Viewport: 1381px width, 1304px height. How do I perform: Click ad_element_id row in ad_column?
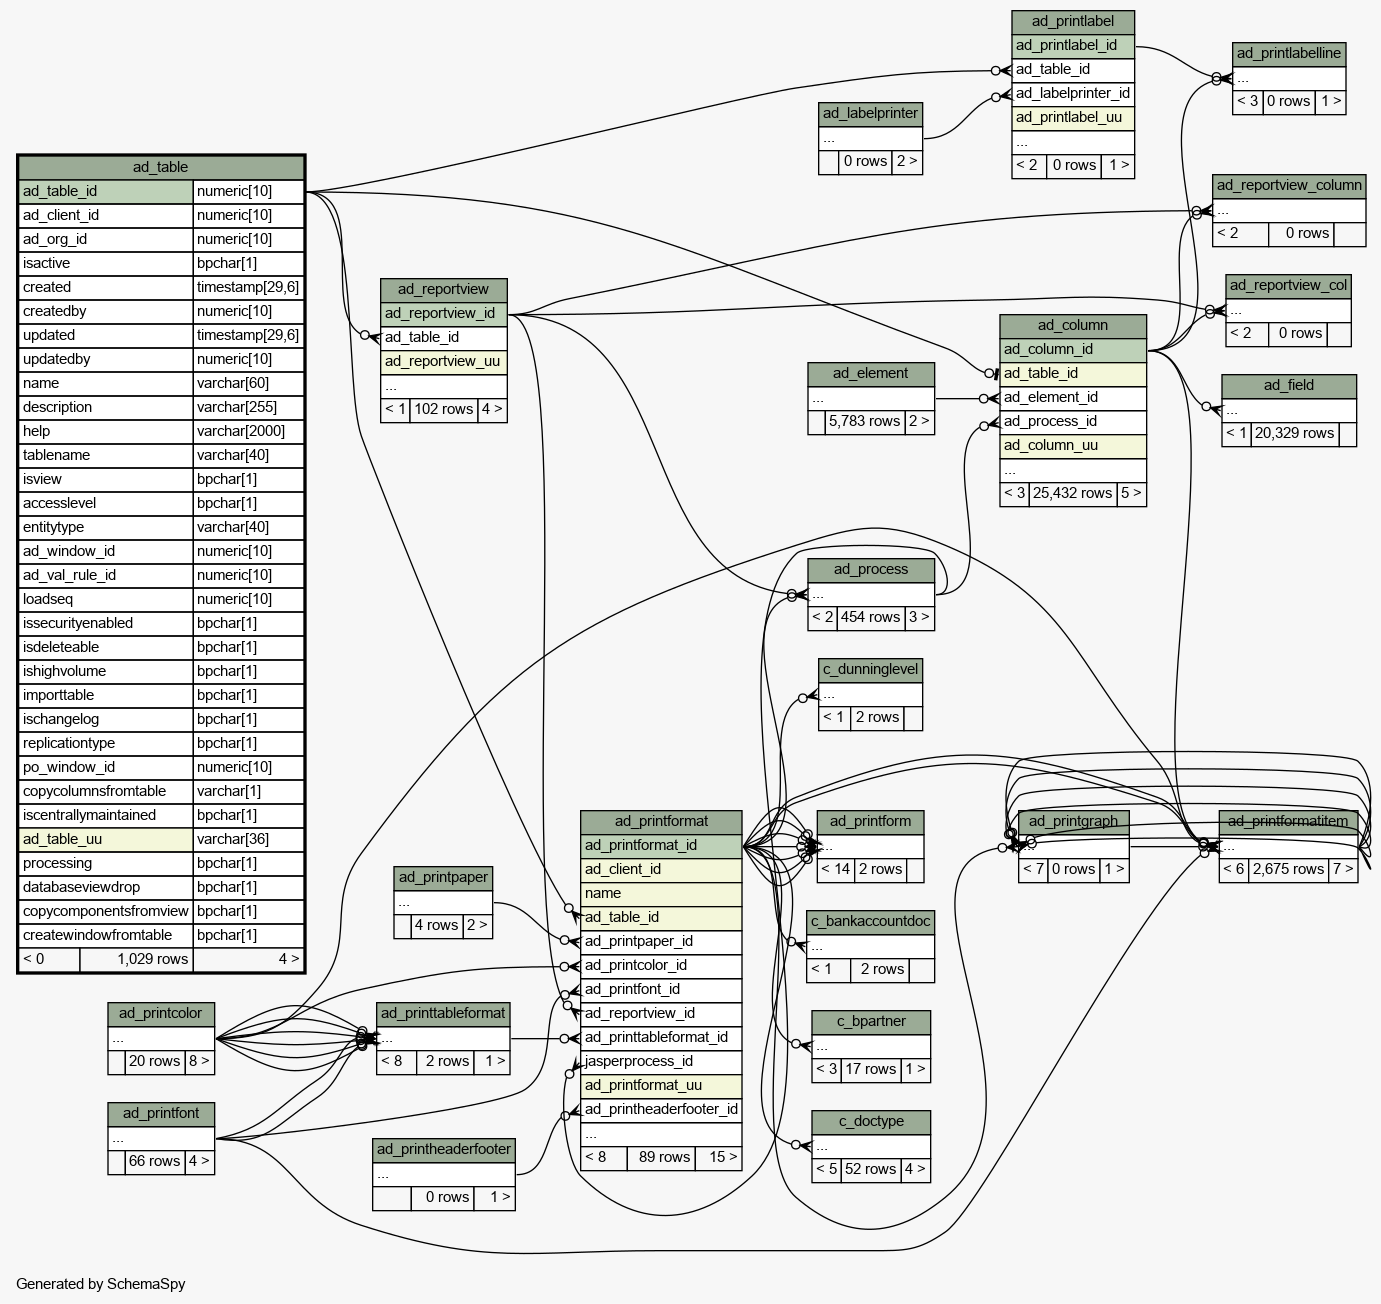point(1073,397)
